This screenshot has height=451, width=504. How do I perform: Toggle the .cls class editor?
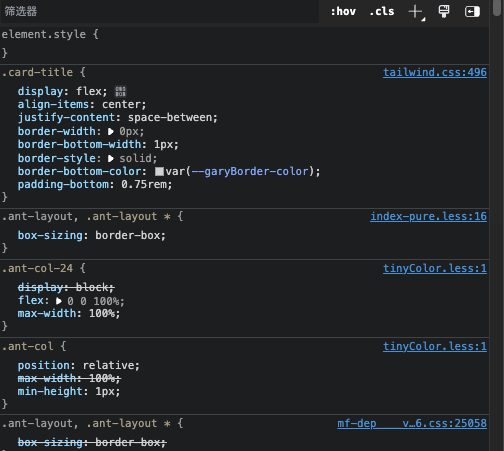coord(382,12)
